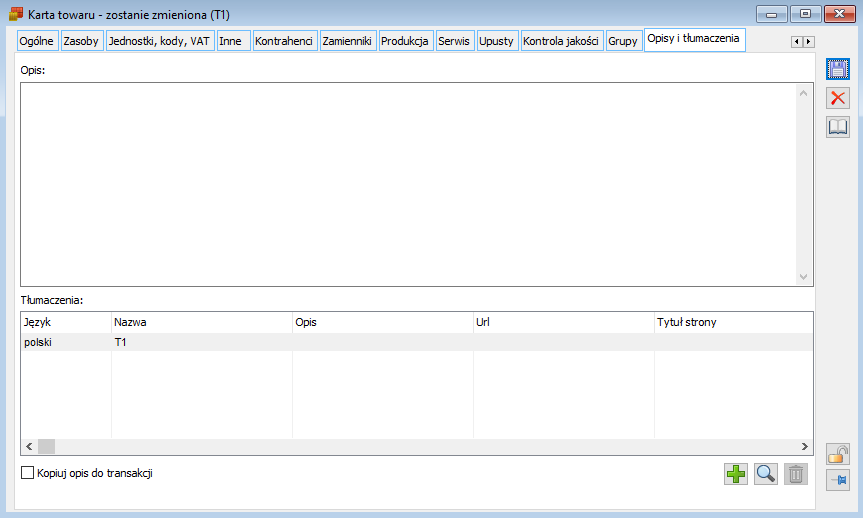The width and height of the screenshot is (863, 518).
Task: Enable Kopiuj opis do transakcji checkbox
Action: point(28,473)
